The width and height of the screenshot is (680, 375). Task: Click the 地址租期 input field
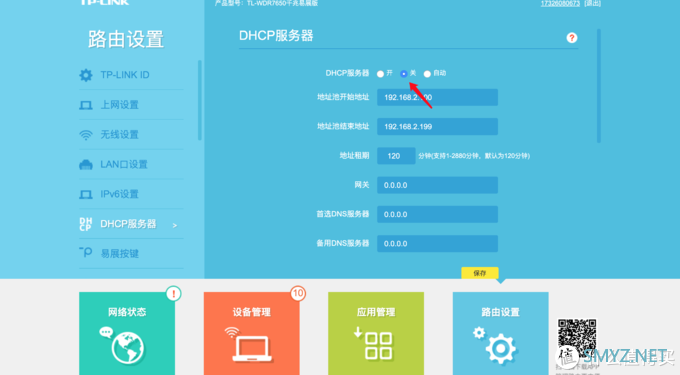(x=396, y=156)
